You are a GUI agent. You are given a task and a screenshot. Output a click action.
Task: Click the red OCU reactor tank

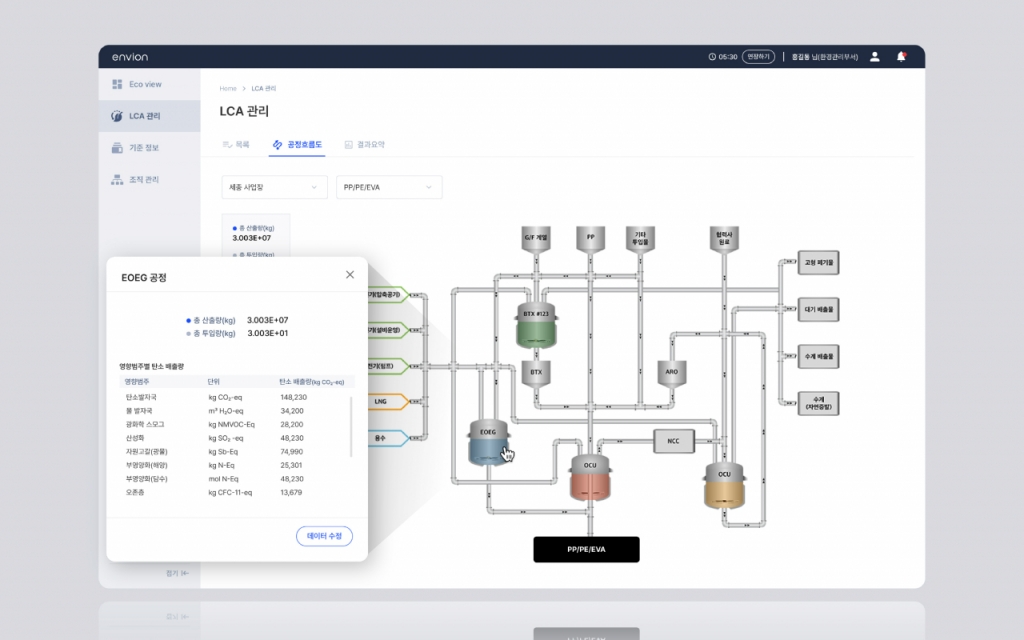pyautogui.click(x=590, y=479)
